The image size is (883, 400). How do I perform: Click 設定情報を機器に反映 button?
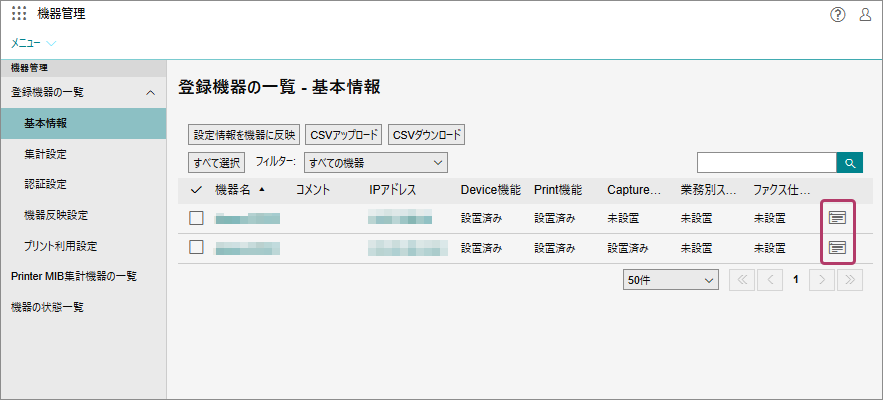click(244, 135)
